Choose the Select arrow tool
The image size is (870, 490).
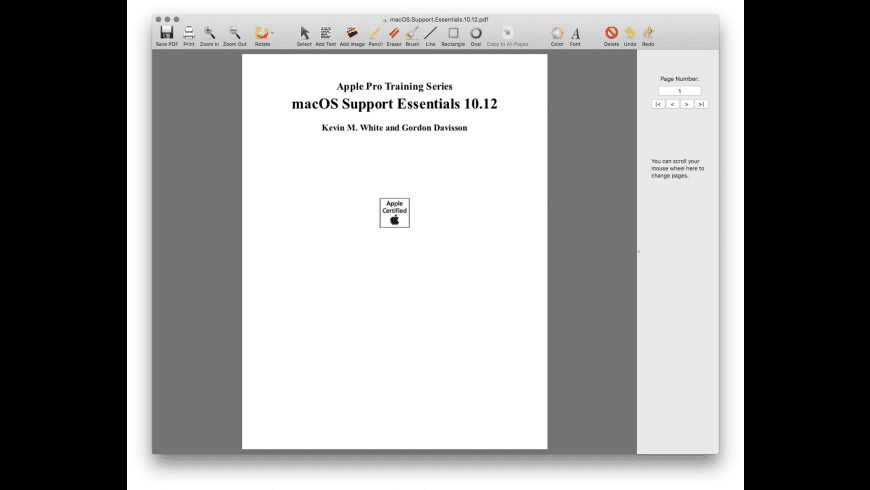pos(304,33)
